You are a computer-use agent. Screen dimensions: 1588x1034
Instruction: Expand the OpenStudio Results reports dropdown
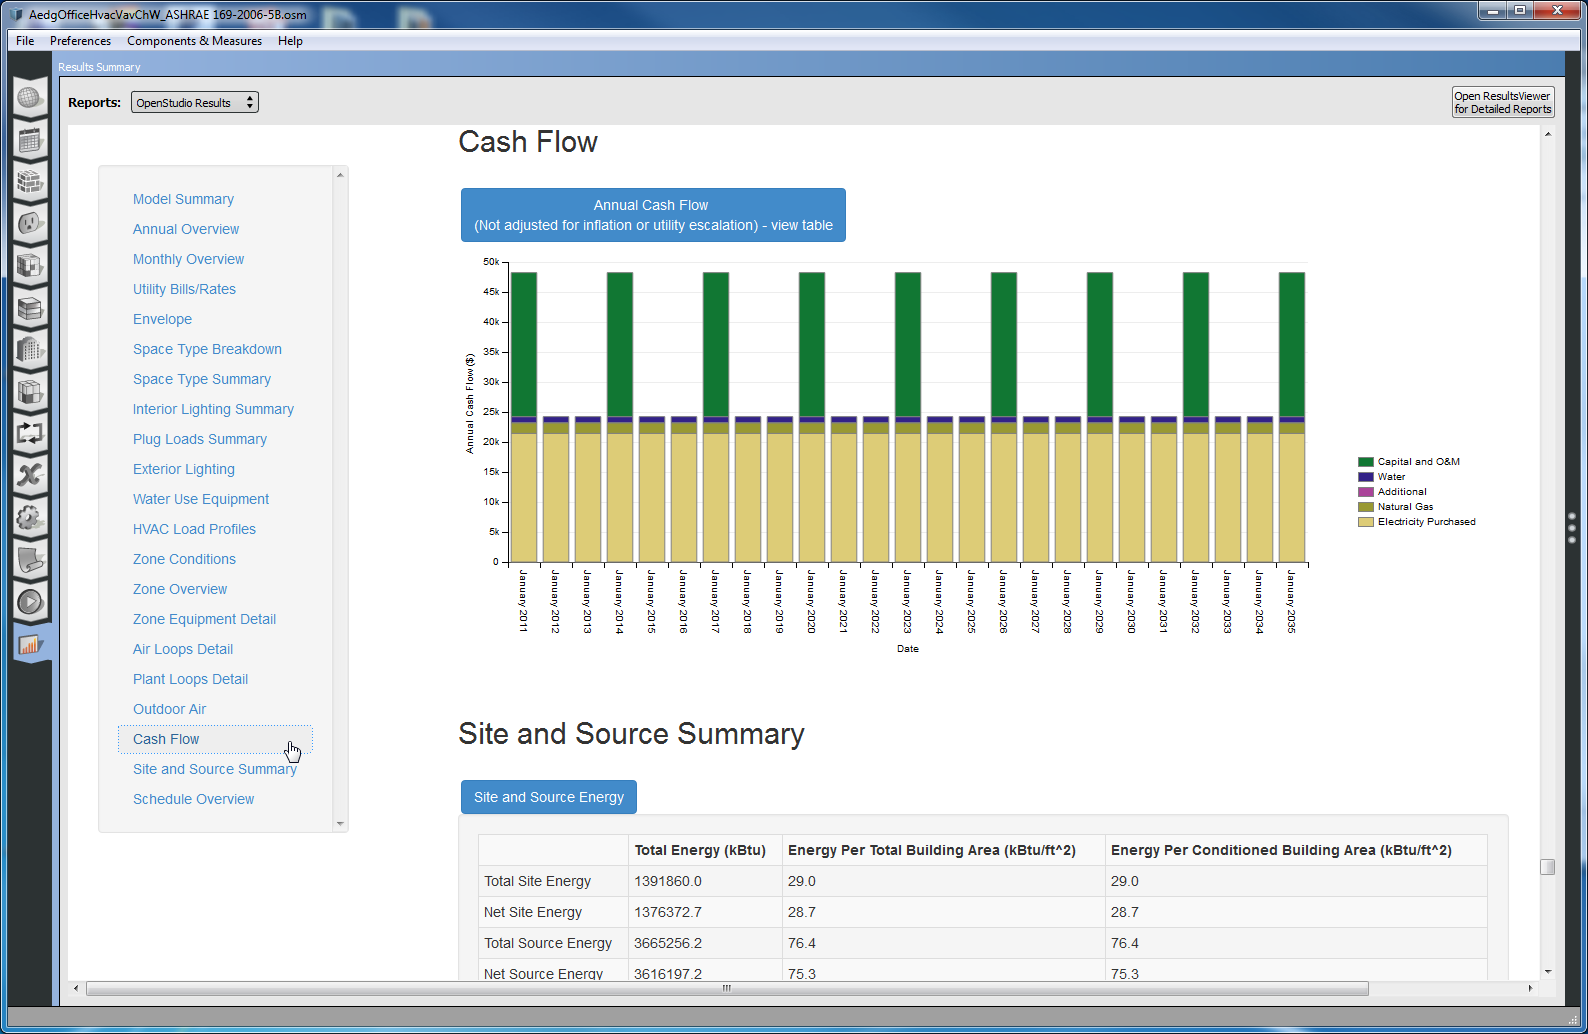coord(194,103)
